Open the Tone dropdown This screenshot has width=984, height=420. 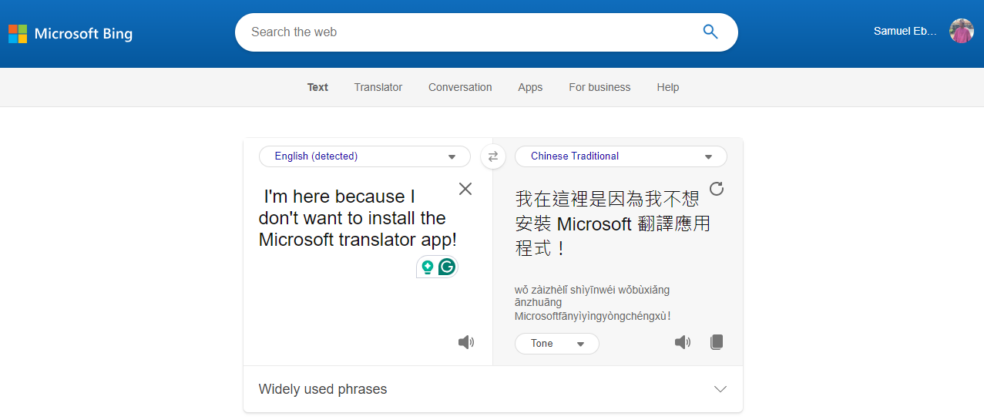tap(556, 344)
